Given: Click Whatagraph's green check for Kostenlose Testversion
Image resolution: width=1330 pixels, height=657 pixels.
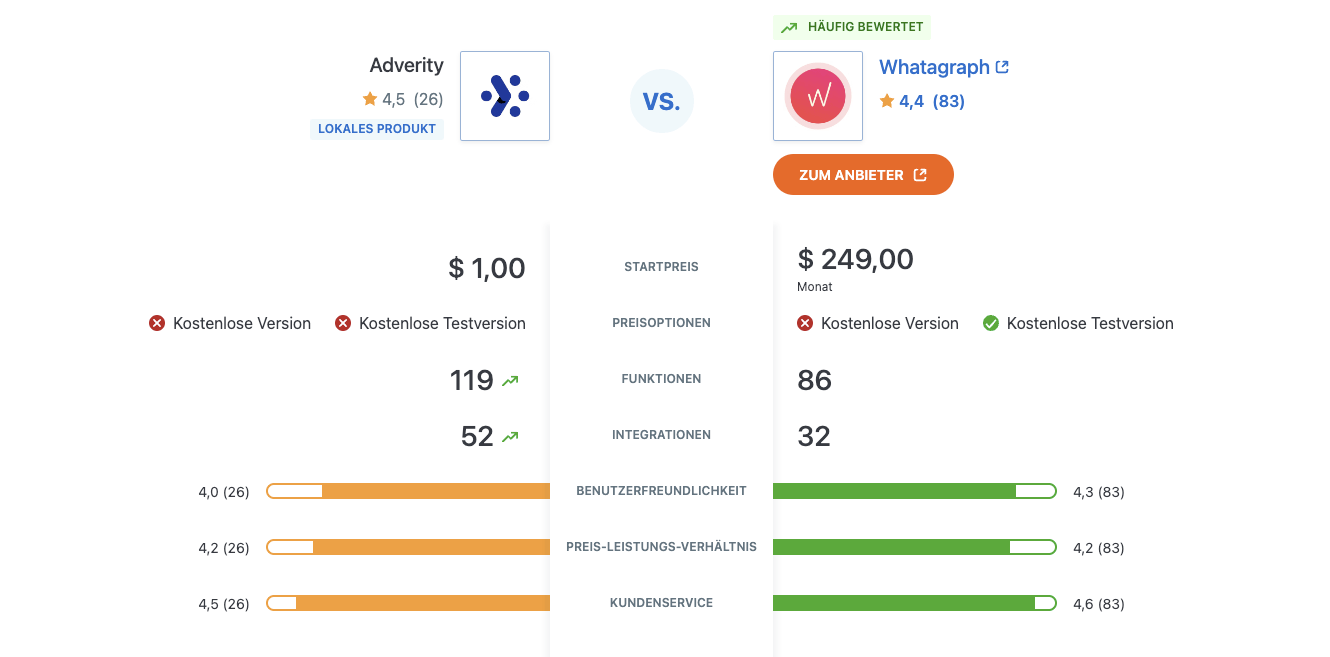Looking at the screenshot, I should [x=991, y=323].
